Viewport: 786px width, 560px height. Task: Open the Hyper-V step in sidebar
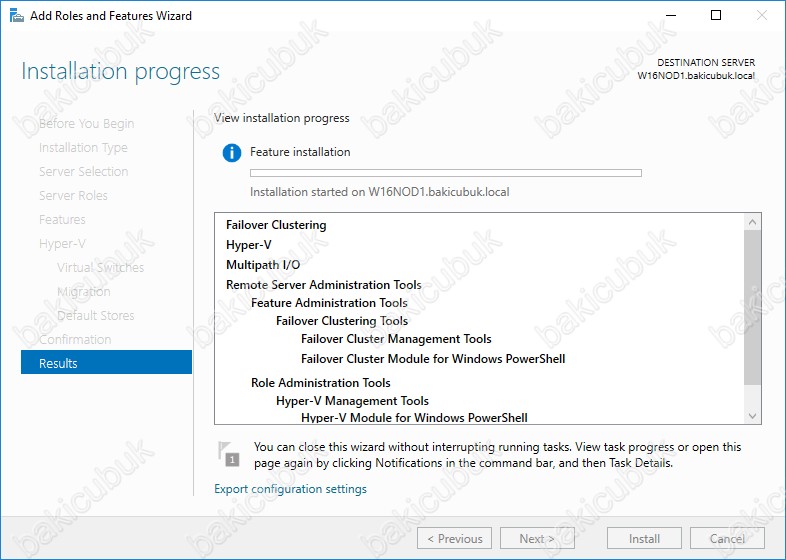point(62,244)
